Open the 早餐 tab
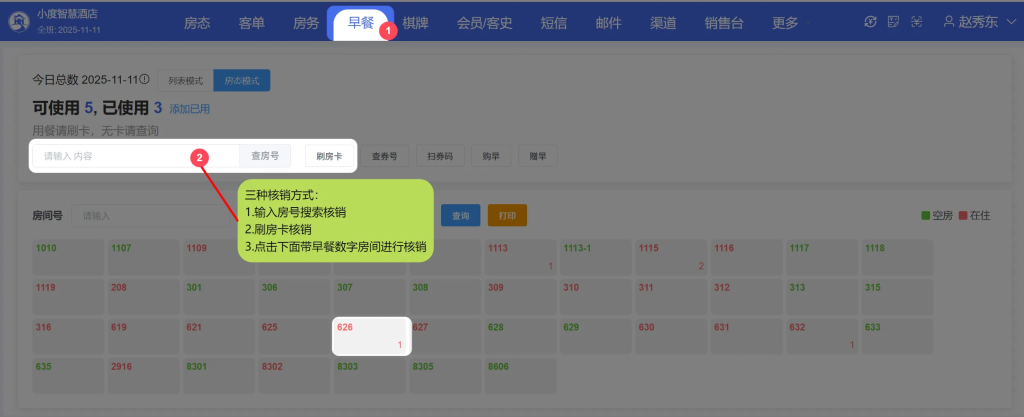The width and height of the screenshot is (1024, 417). click(x=360, y=22)
